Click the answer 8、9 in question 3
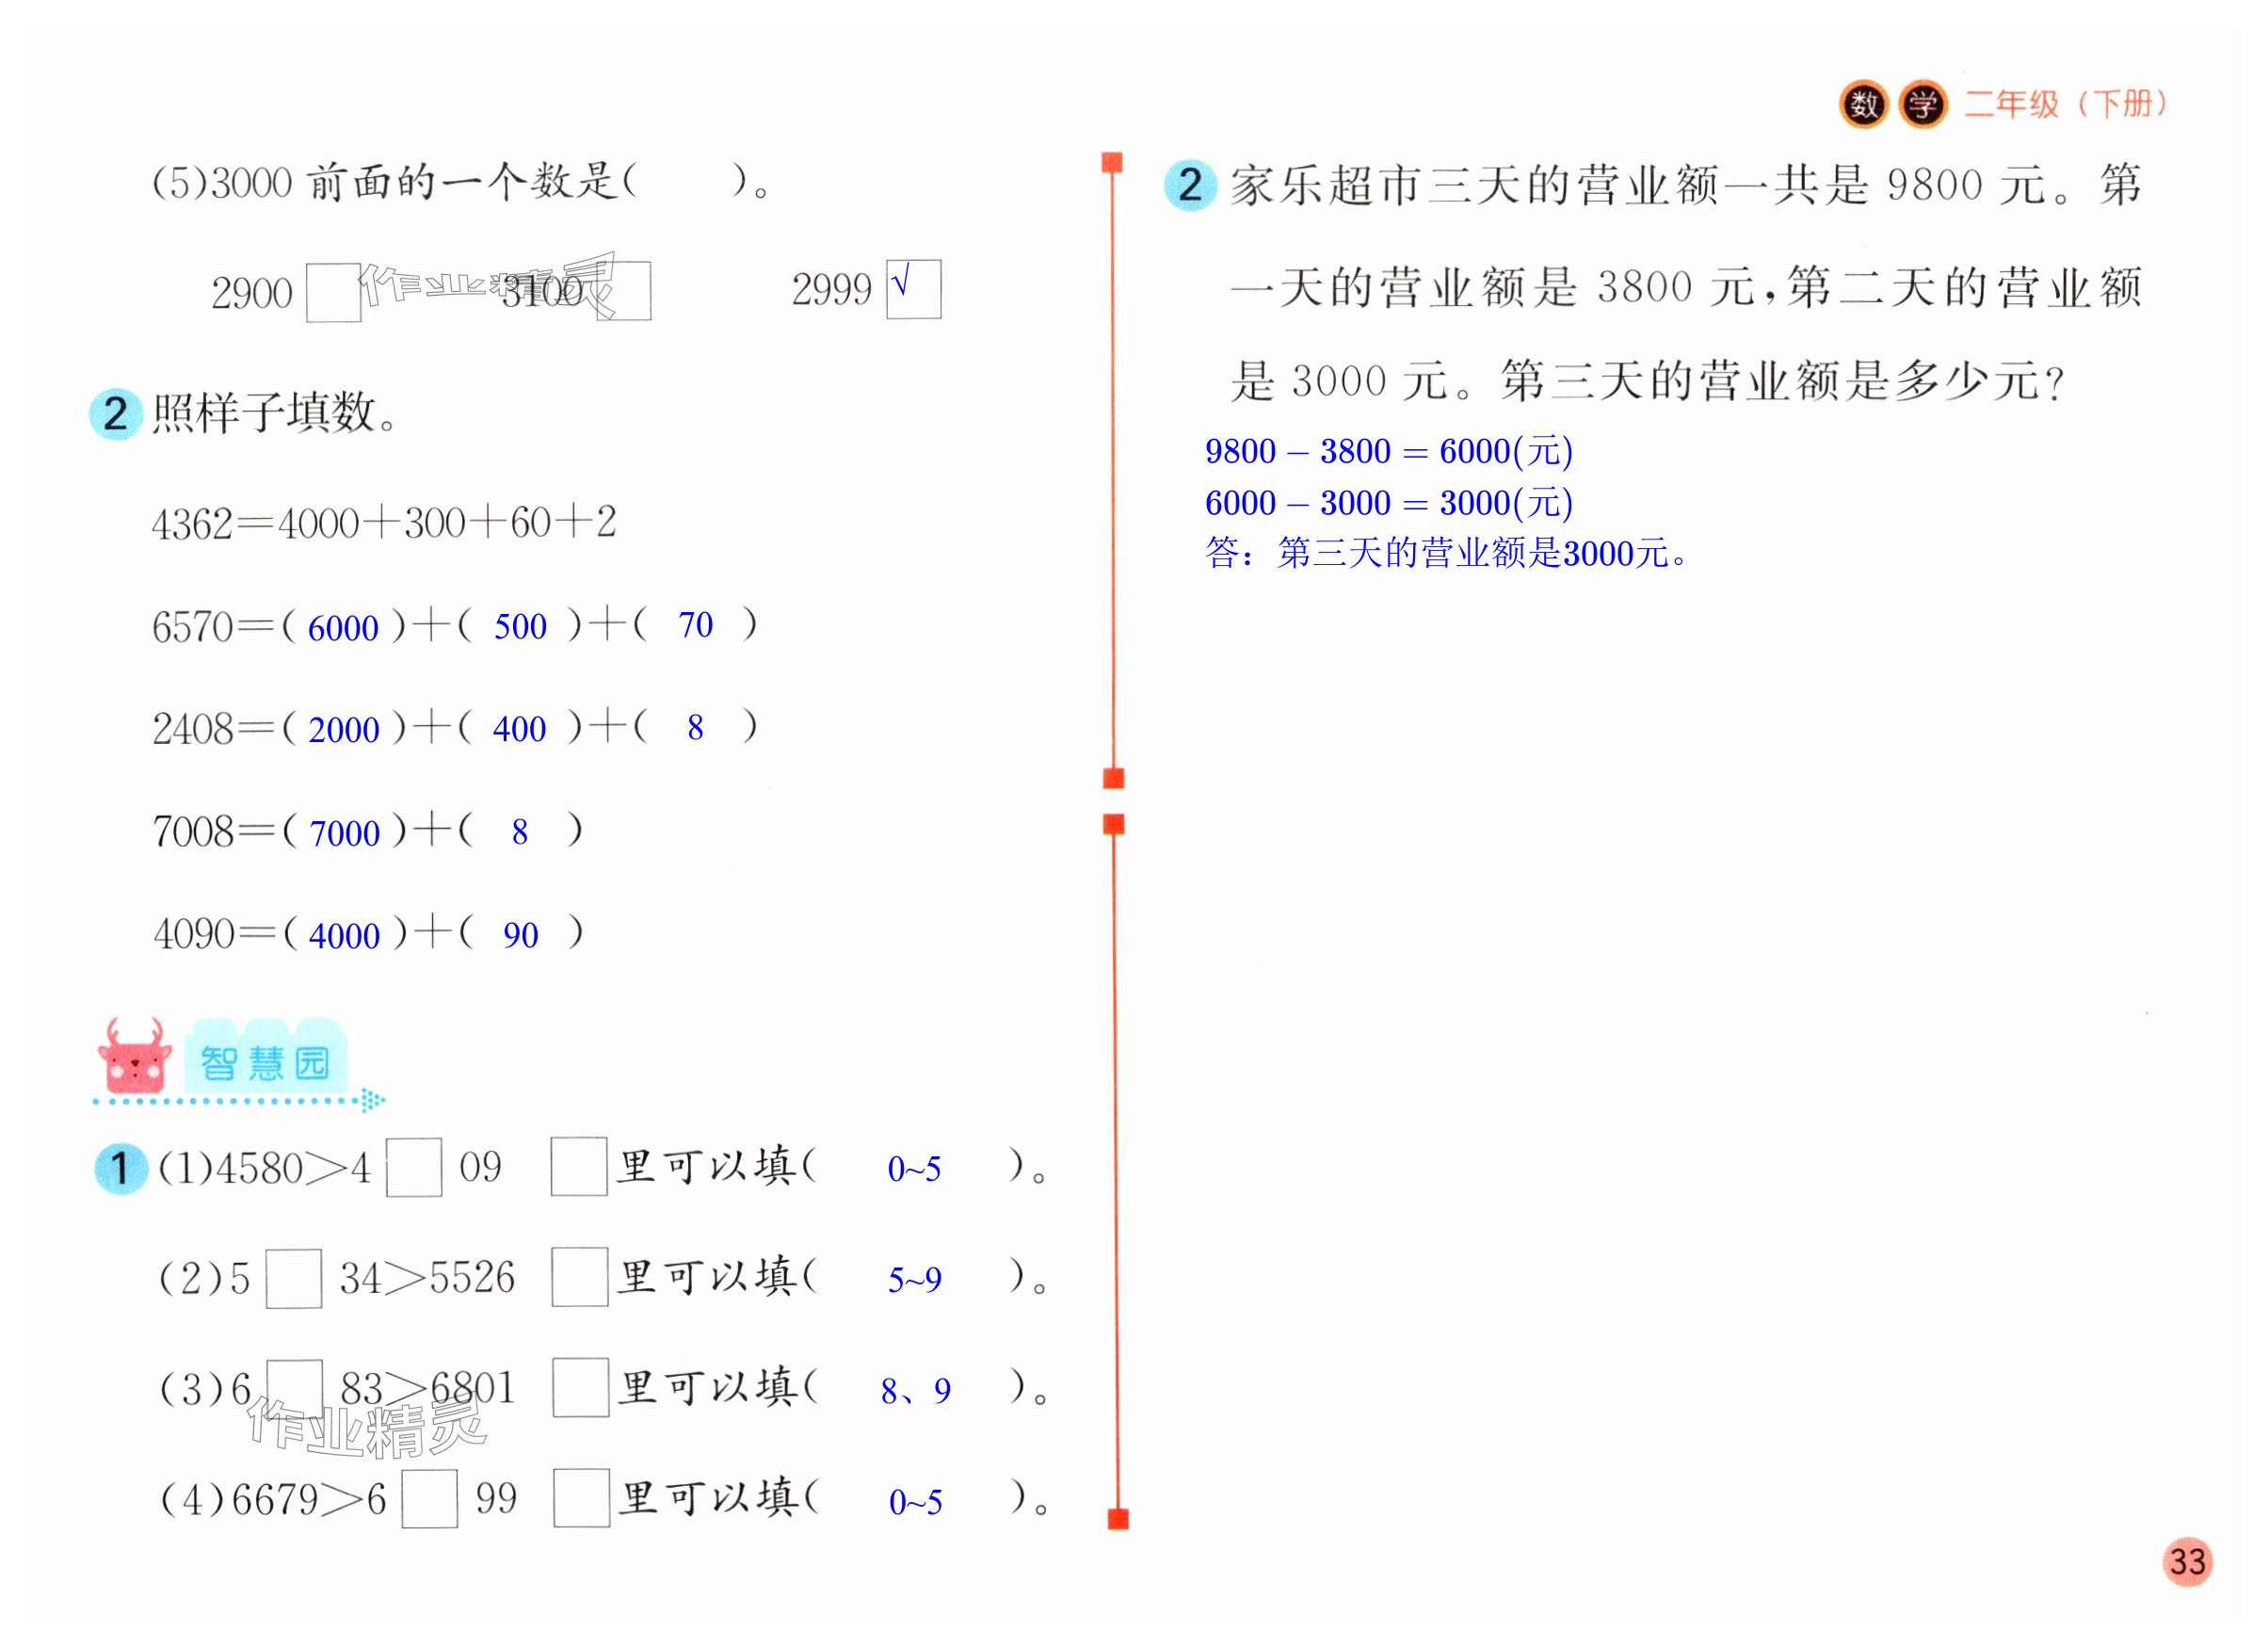2268x1647 pixels. [x=915, y=1390]
